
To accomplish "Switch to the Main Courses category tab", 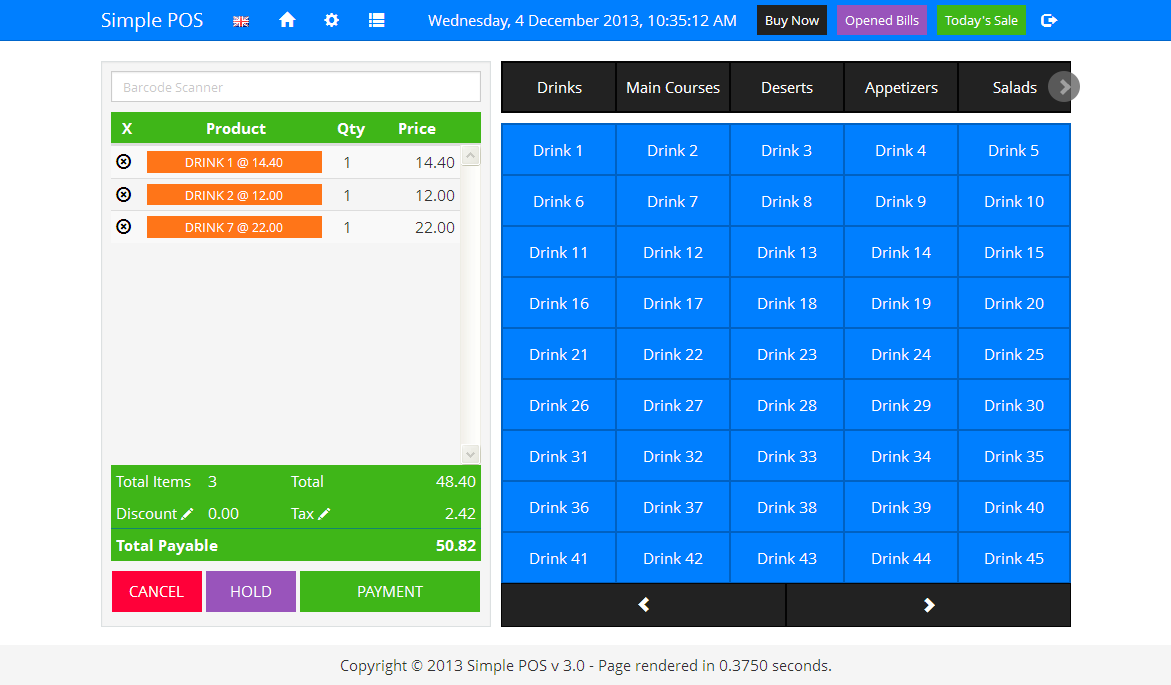I will [x=673, y=87].
